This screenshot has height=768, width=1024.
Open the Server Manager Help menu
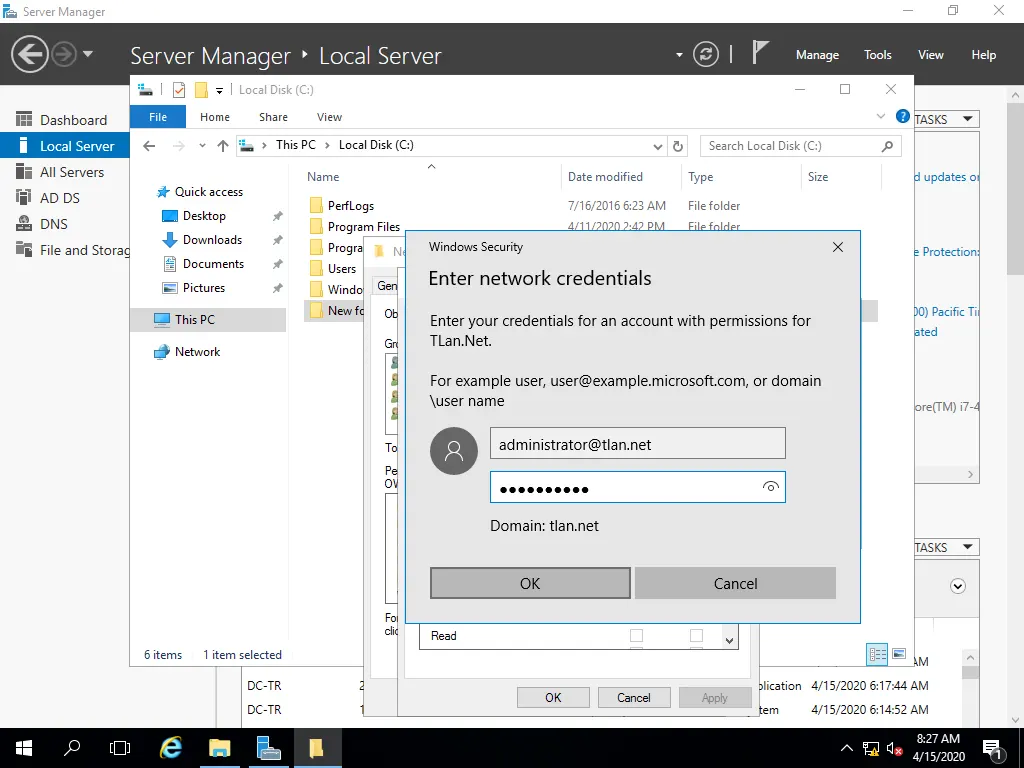point(983,55)
